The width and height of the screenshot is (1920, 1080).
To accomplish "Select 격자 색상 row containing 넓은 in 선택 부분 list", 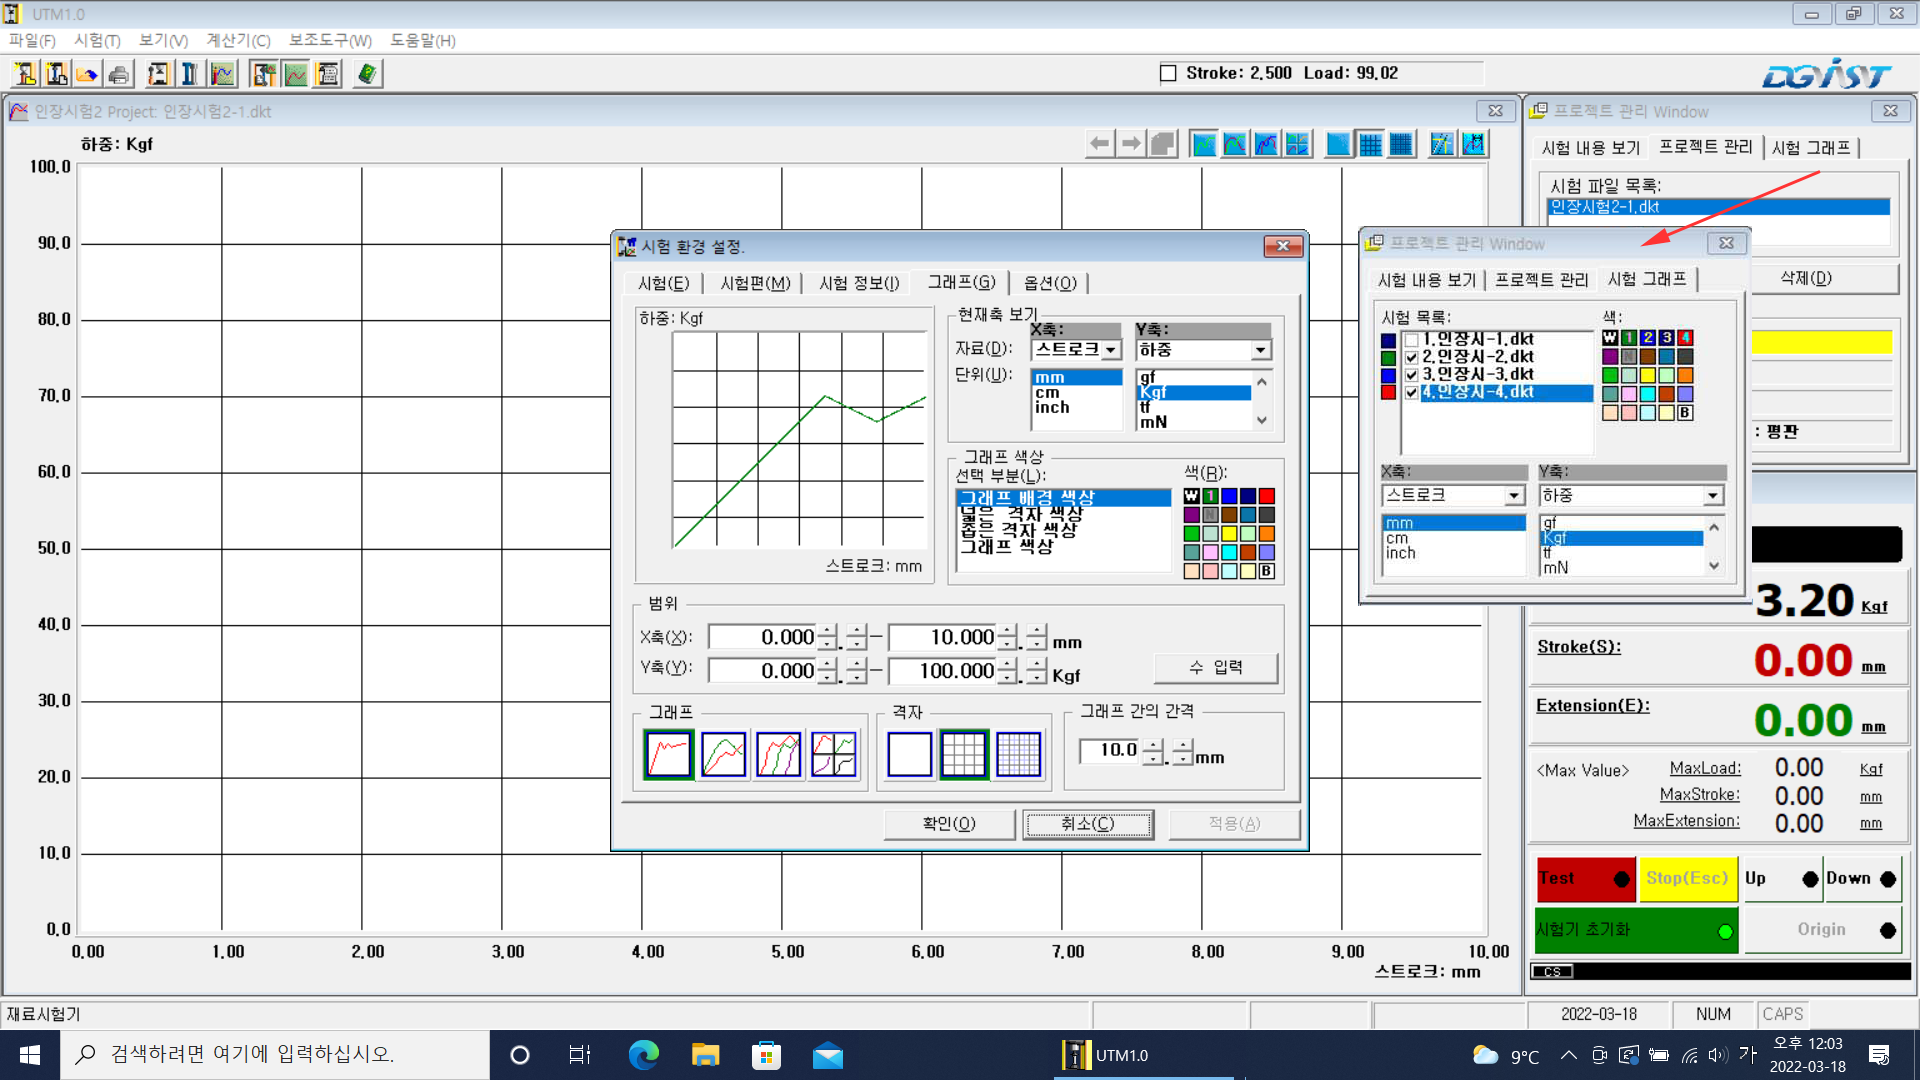I will pos(1062,513).
